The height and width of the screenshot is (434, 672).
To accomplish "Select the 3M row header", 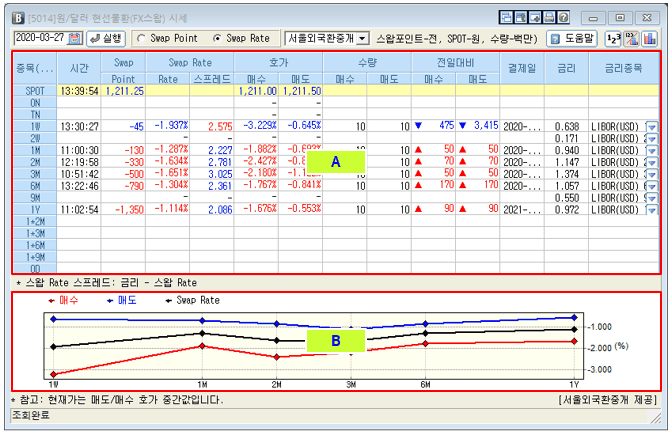I will pos(35,174).
